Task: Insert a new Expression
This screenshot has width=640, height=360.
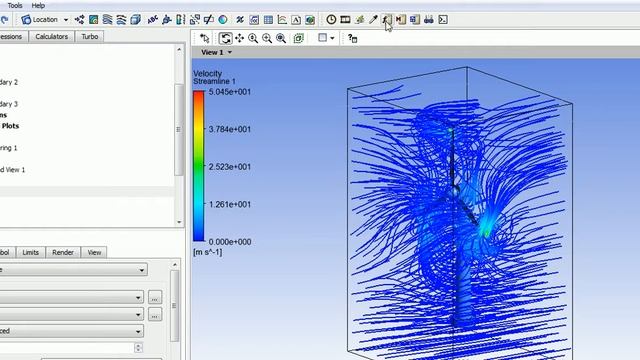Action: coord(254,20)
